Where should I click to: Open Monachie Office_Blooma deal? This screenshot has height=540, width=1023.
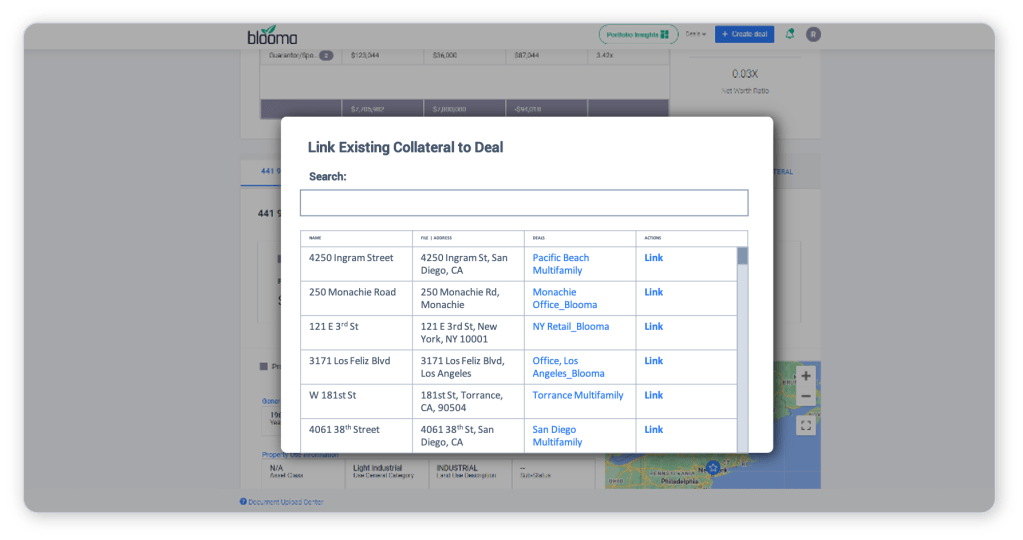point(564,299)
